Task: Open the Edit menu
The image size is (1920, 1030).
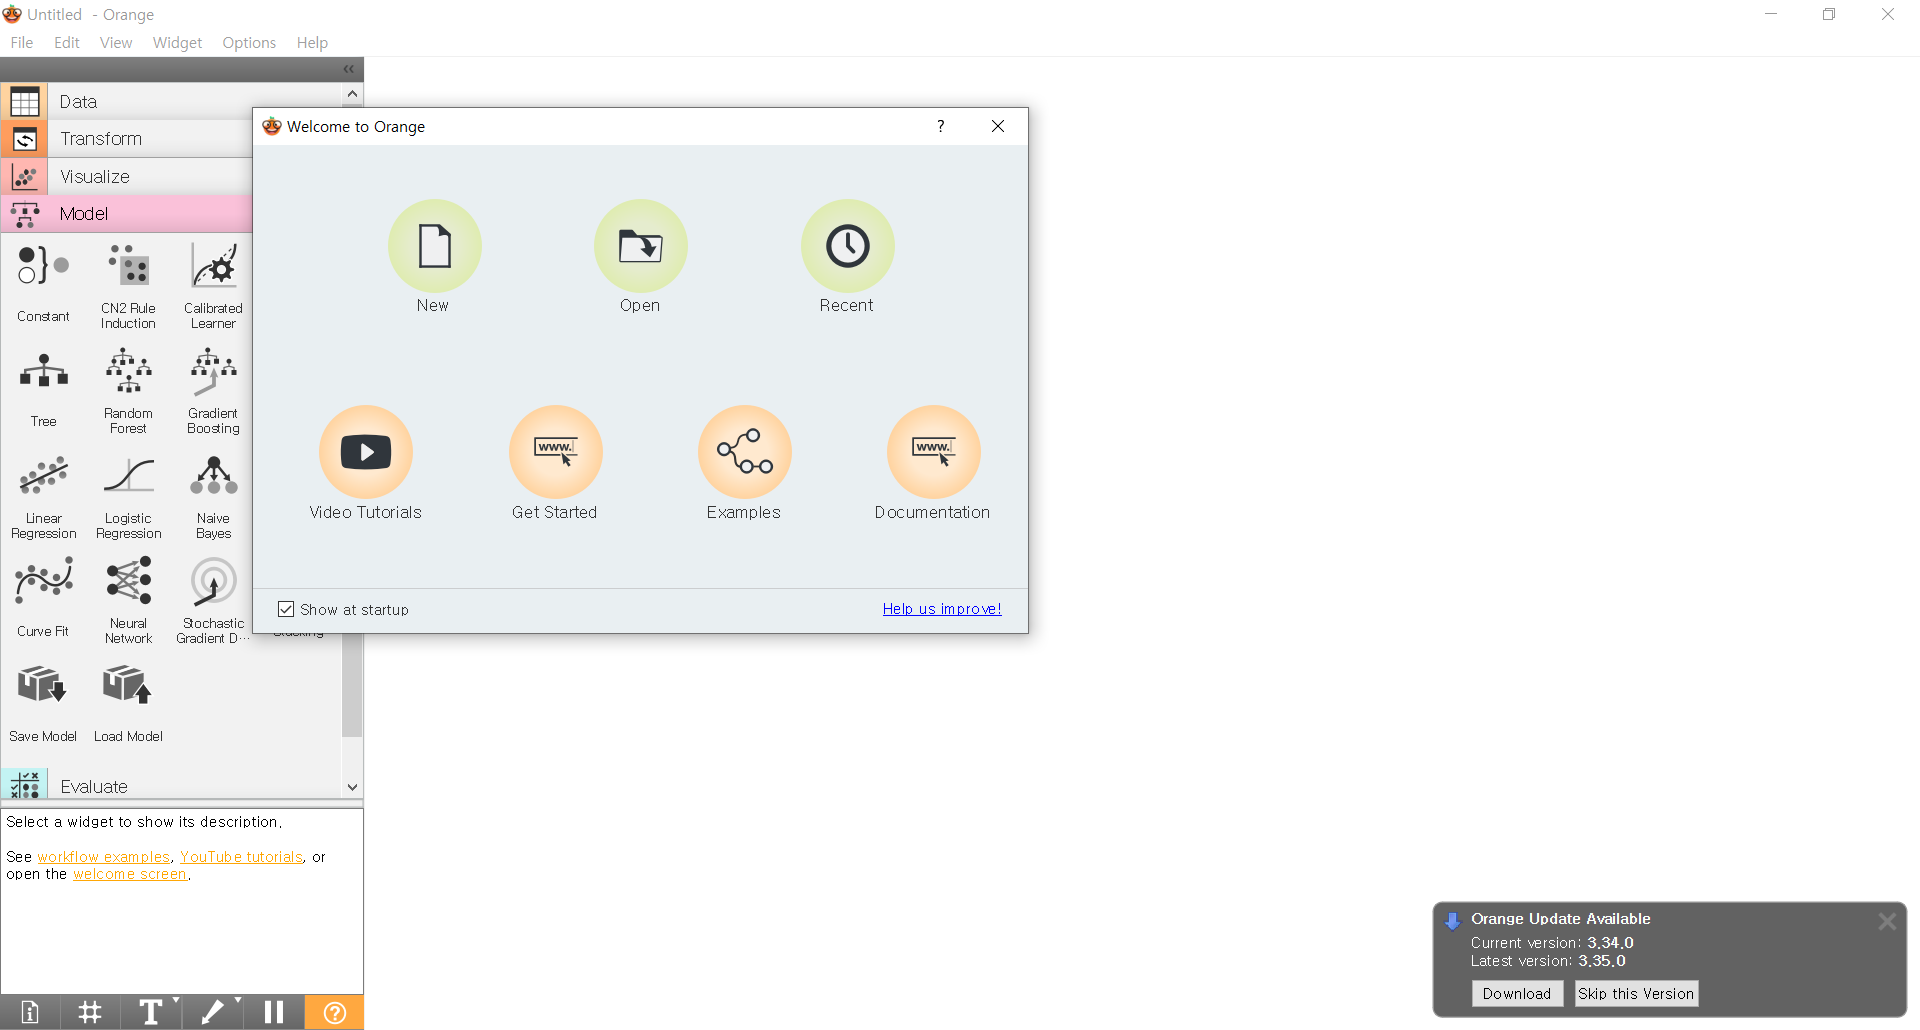Action: point(67,42)
